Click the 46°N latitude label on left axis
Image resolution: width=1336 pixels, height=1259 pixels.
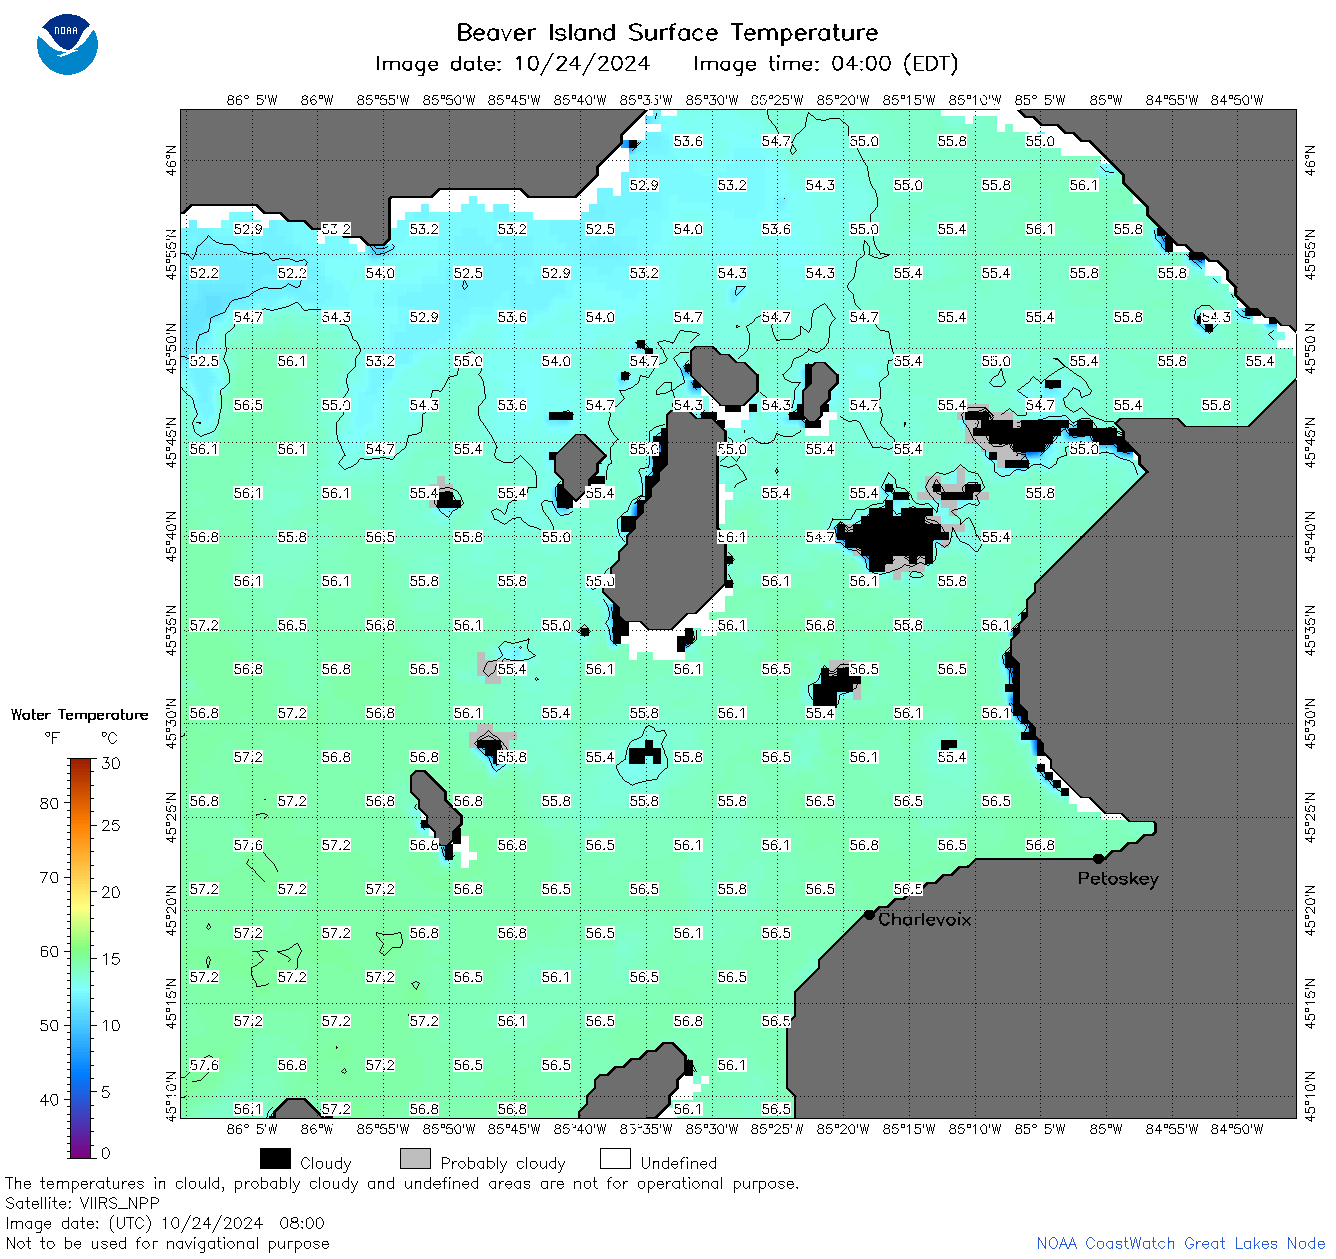pyautogui.click(x=171, y=159)
